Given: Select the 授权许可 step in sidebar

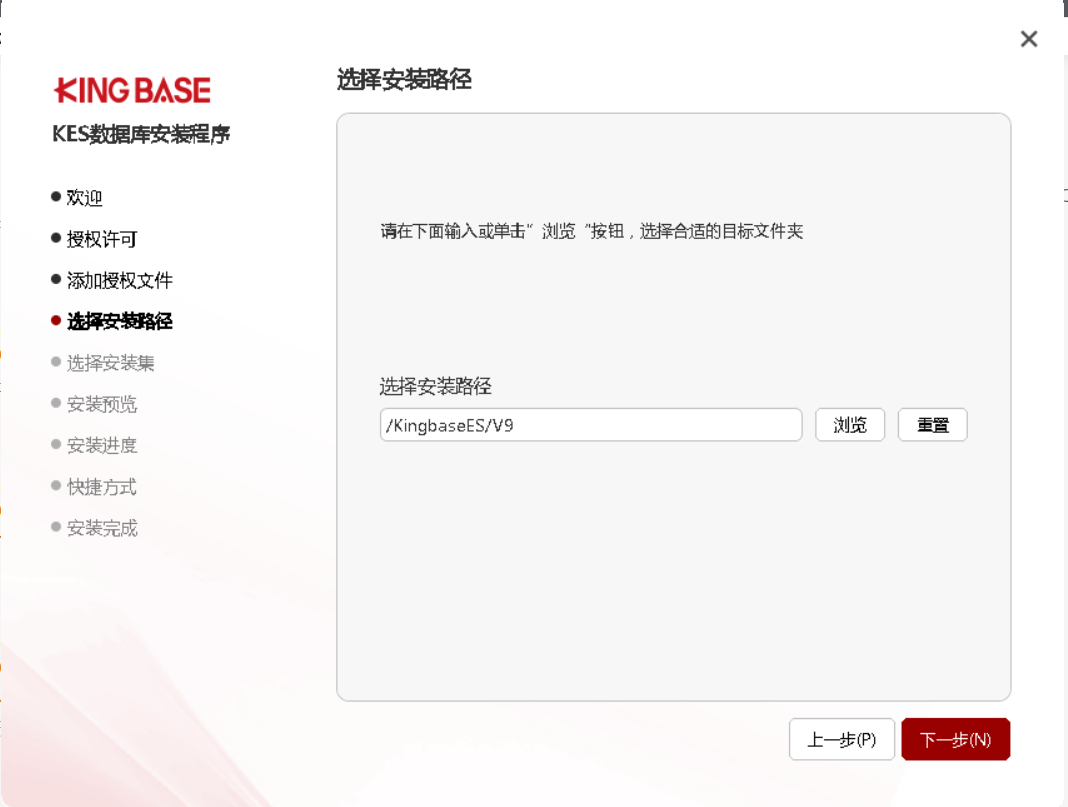Looking at the screenshot, I should point(102,239).
